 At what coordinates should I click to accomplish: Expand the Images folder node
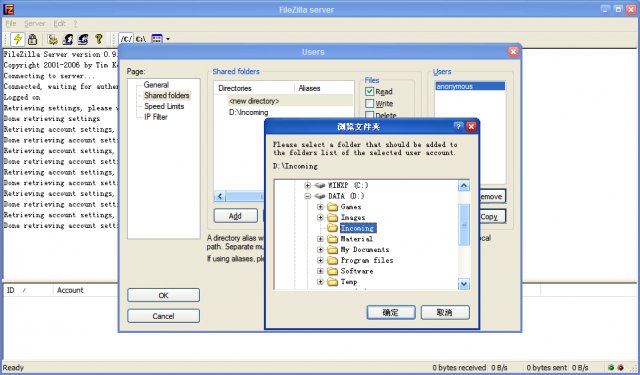point(320,217)
